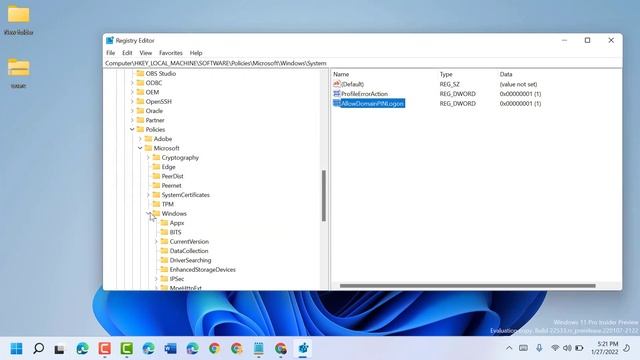Click the Registry Editor taskbar icon

(x=303, y=349)
